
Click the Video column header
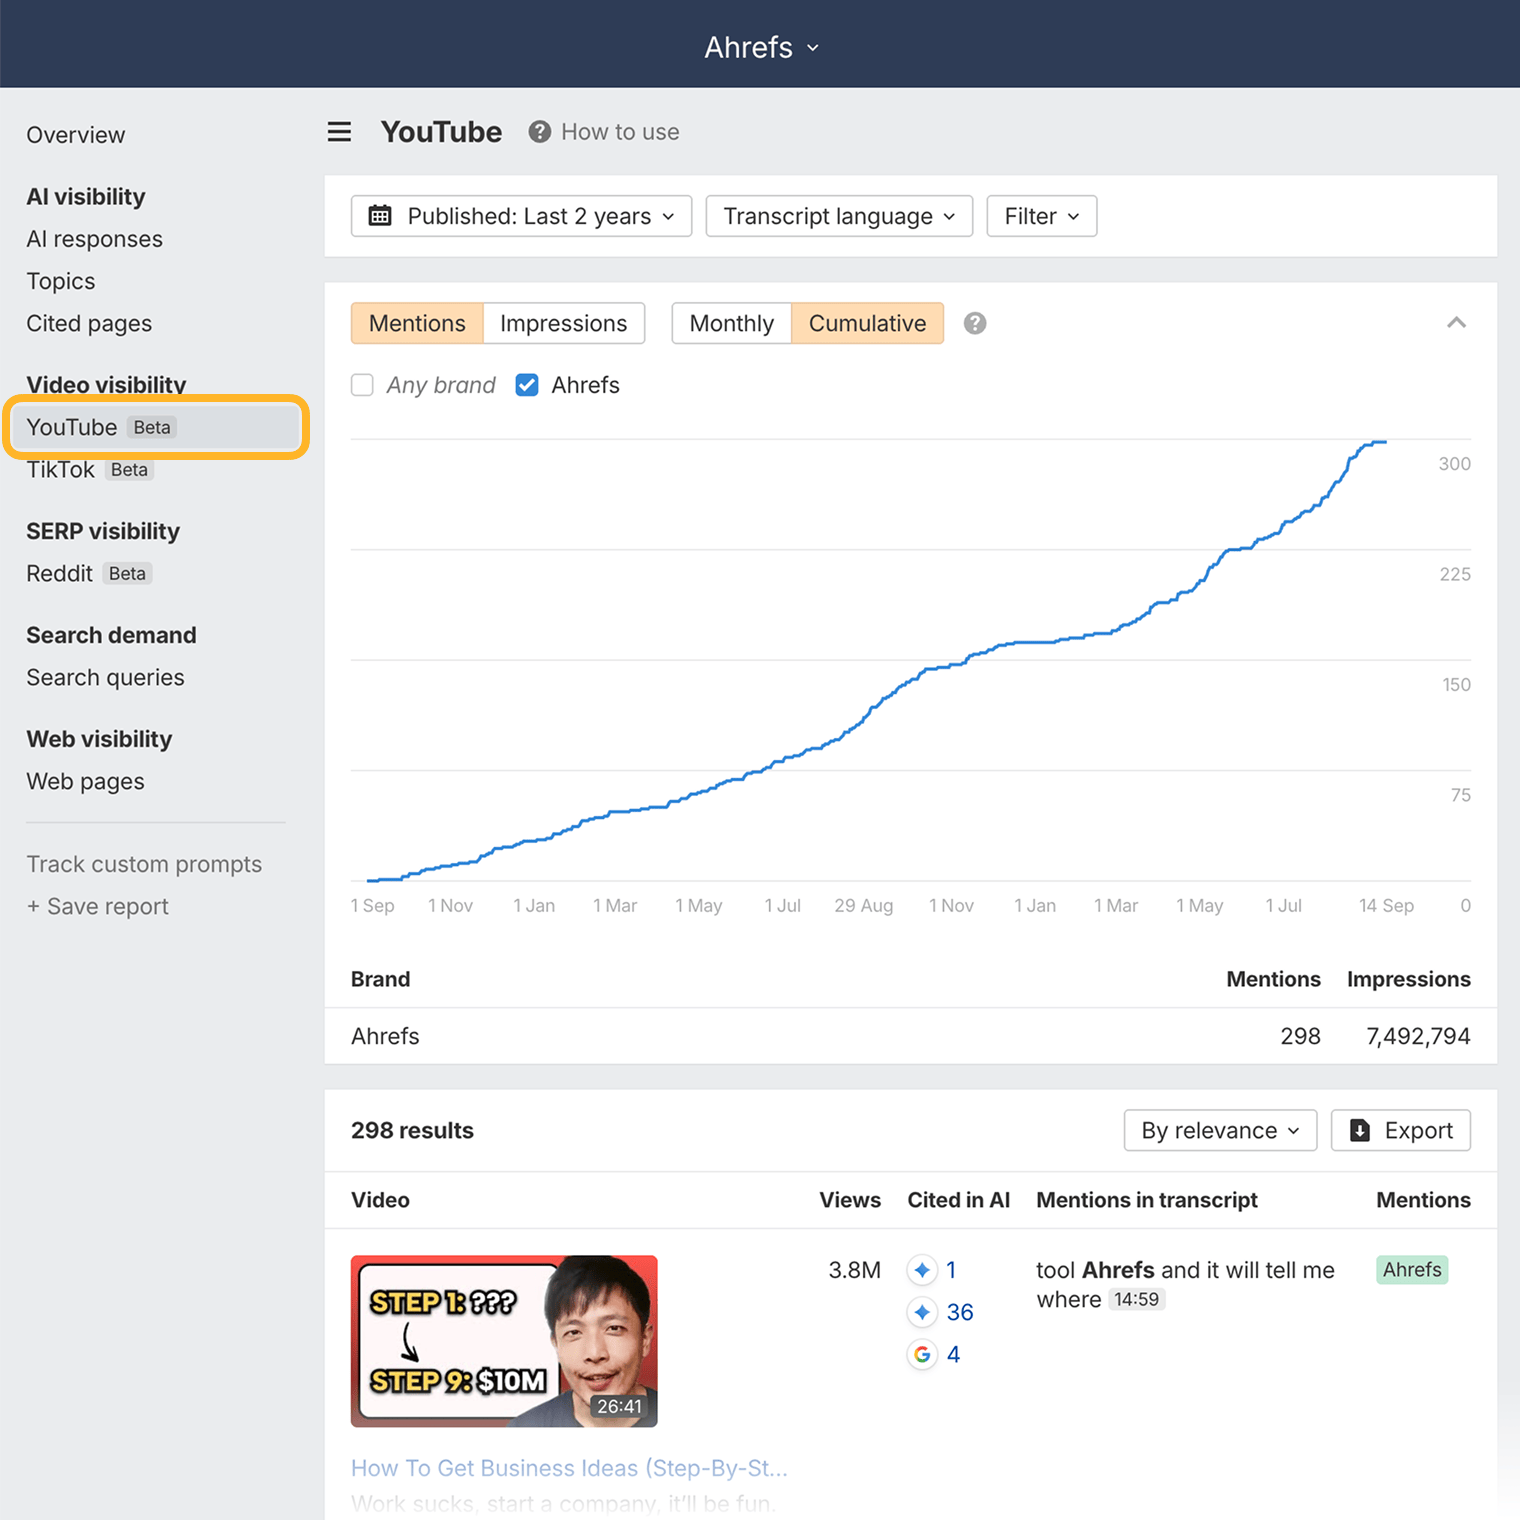click(380, 1200)
